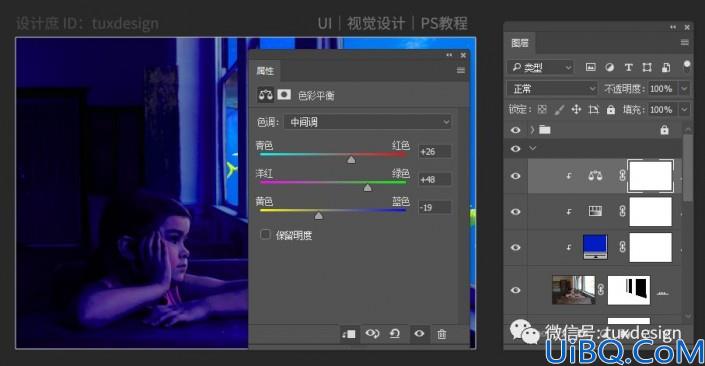This screenshot has height=366, width=705.
Task: Open the Layers panel flyout menu
Action: [684, 43]
